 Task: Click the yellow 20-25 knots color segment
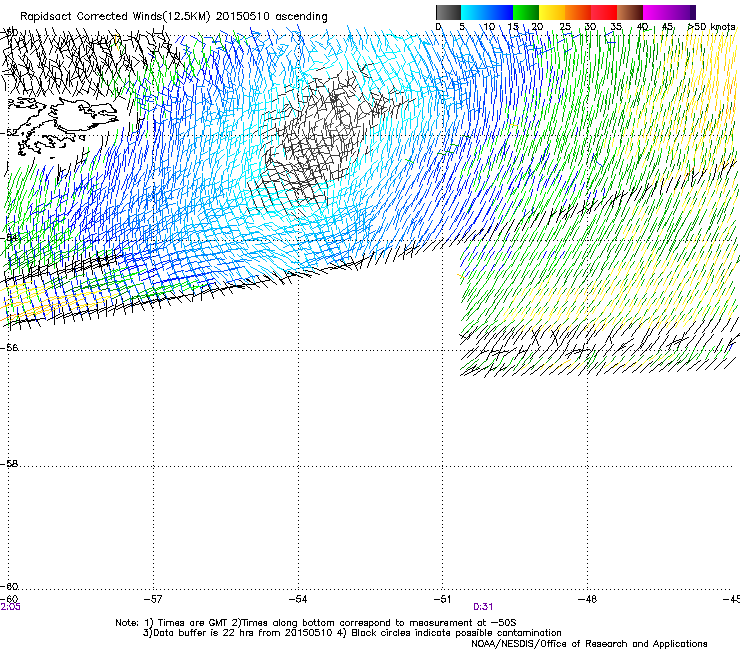point(552,12)
